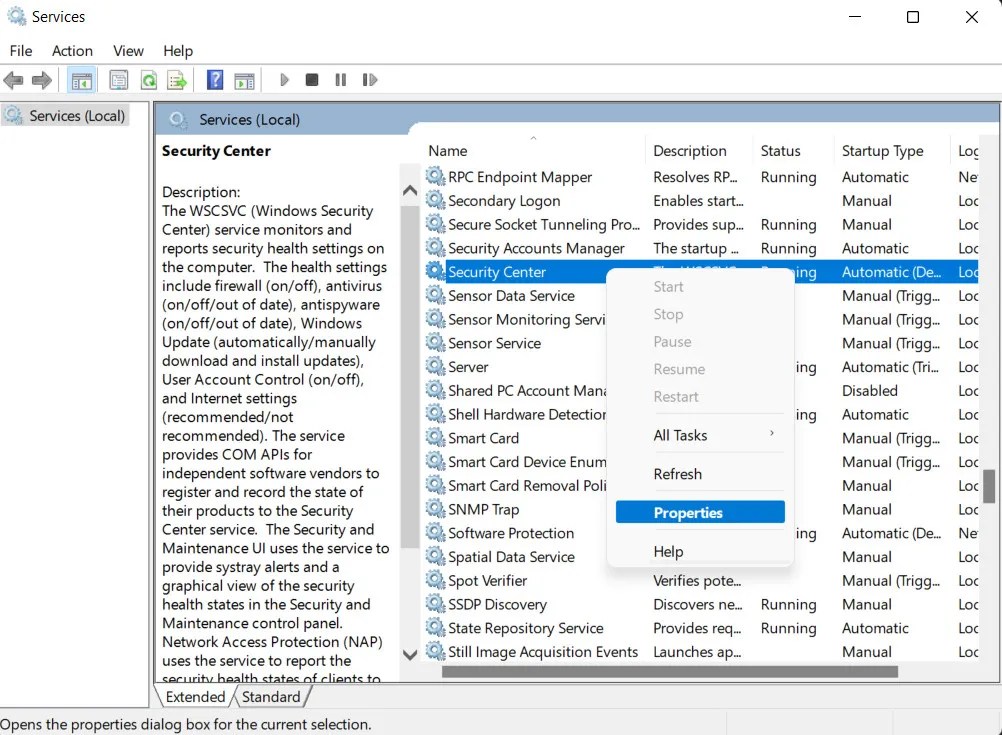The width and height of the screenshot is (1002, 735).
Task: Open Help using the question mark icon
Action: pos(215,79)
